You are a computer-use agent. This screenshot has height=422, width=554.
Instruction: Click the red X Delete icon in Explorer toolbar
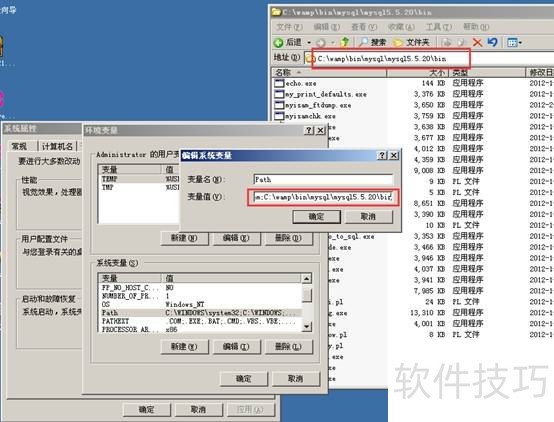coord(477,43)
